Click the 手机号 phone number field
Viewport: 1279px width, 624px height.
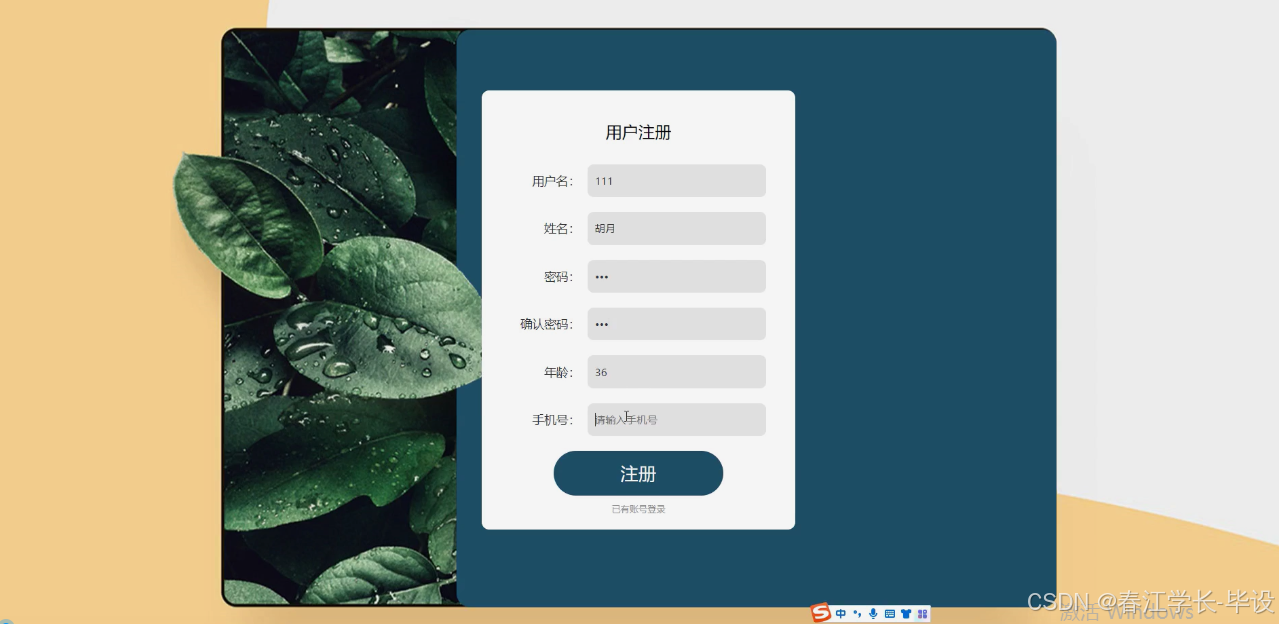tap(677, 419)
